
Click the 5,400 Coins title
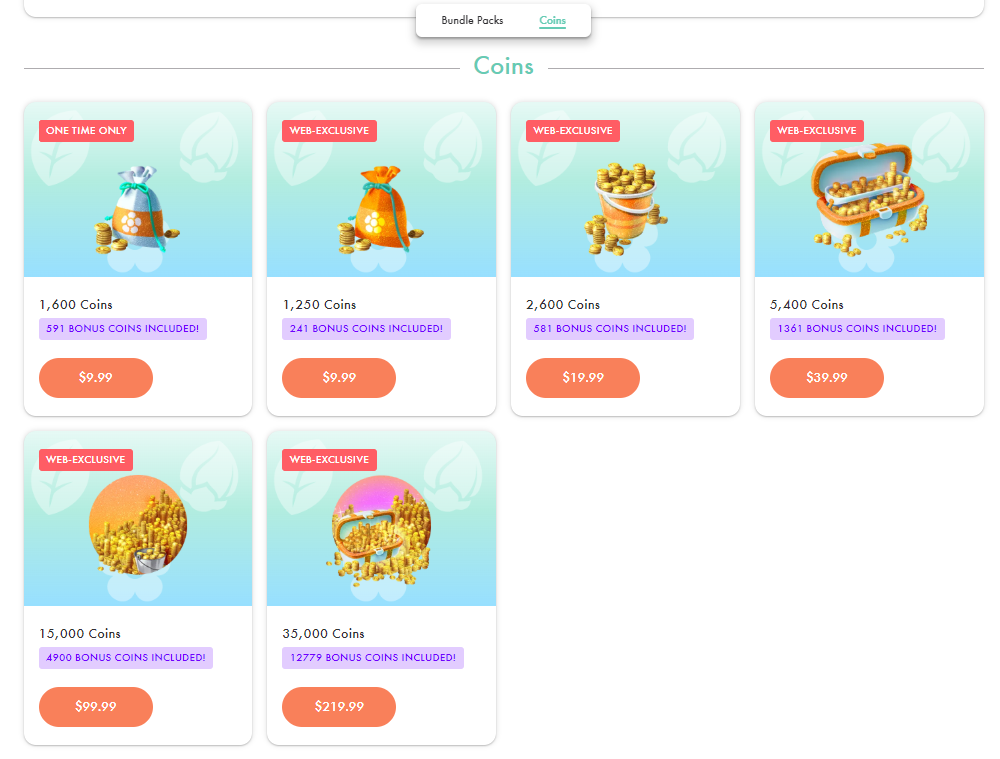pyautogui.click(x=807, y=305)
